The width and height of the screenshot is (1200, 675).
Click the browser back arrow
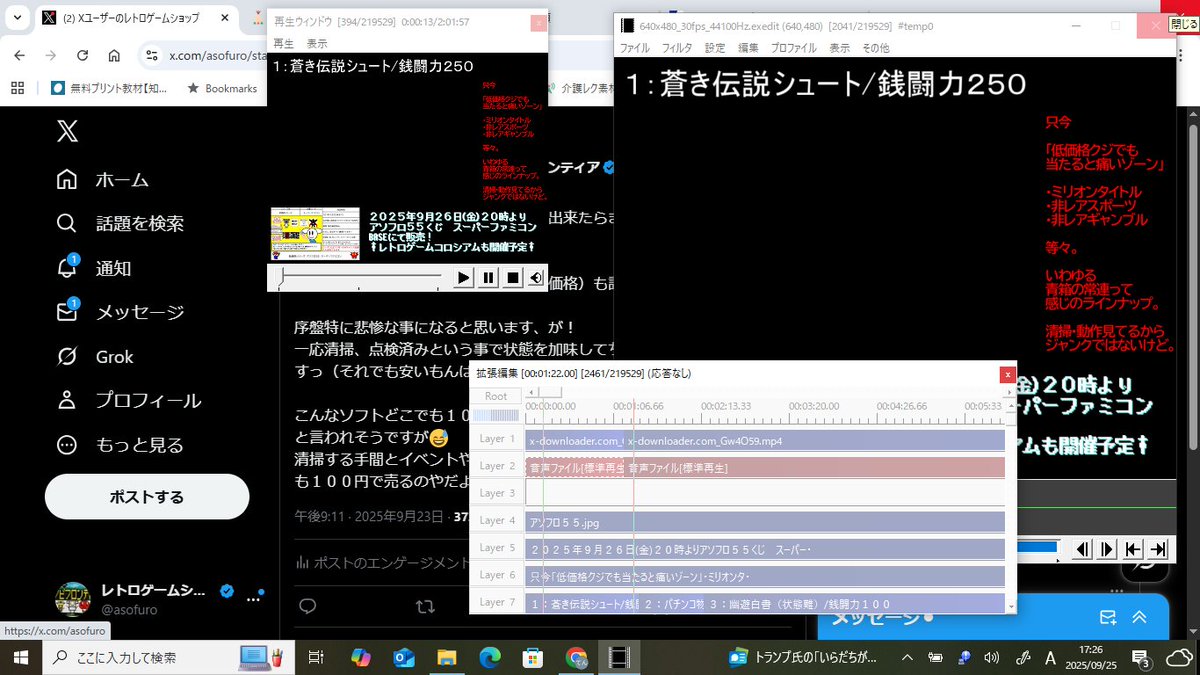click(22, 56)
